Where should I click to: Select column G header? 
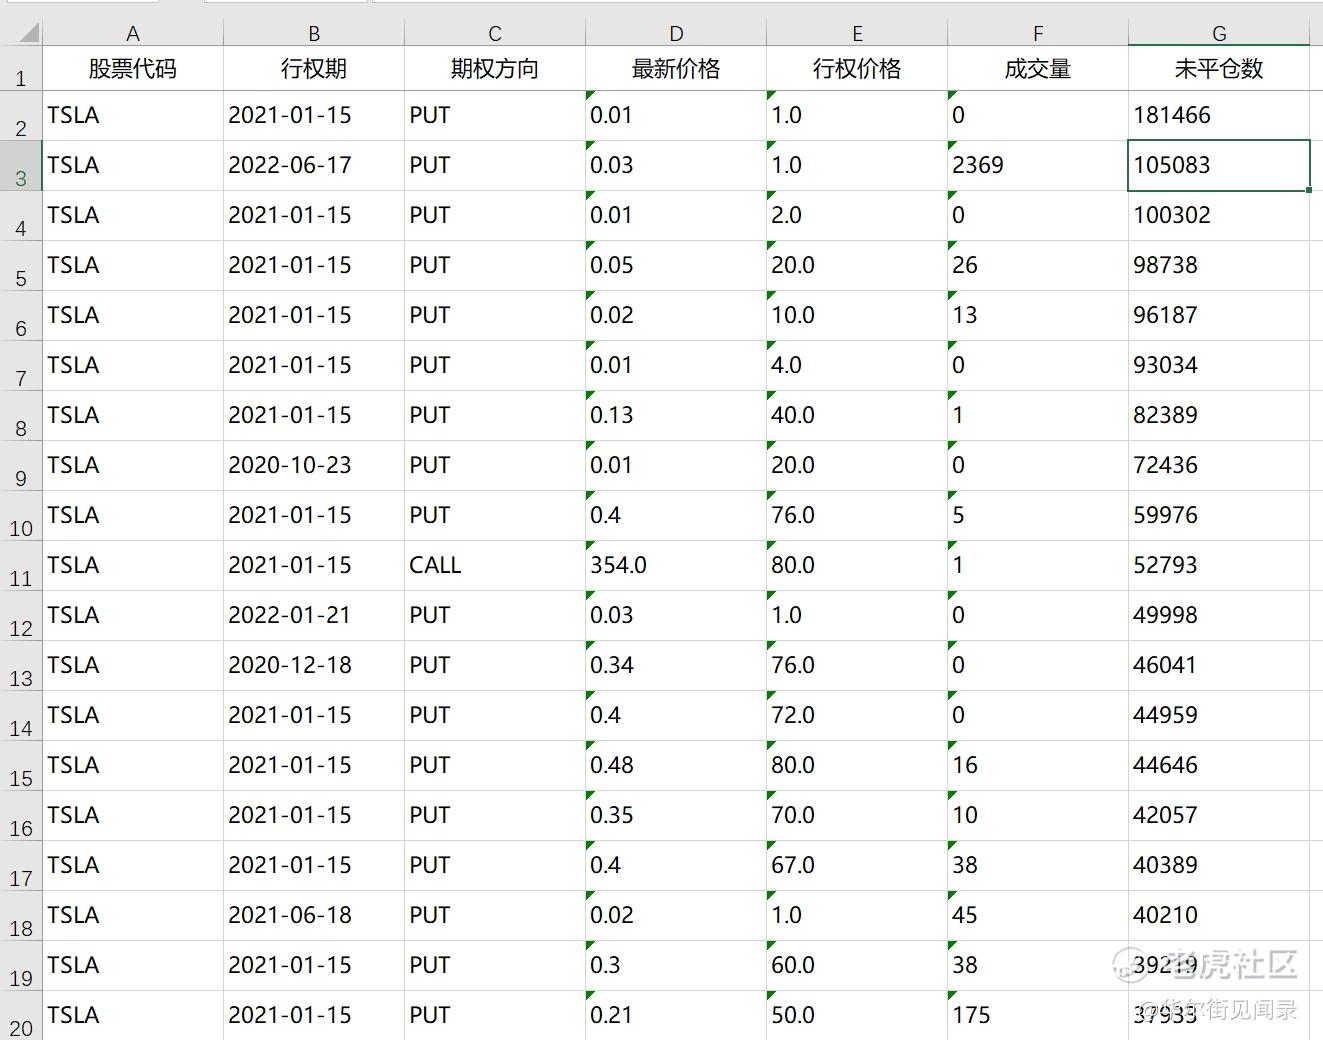[x=1218, y=33]
